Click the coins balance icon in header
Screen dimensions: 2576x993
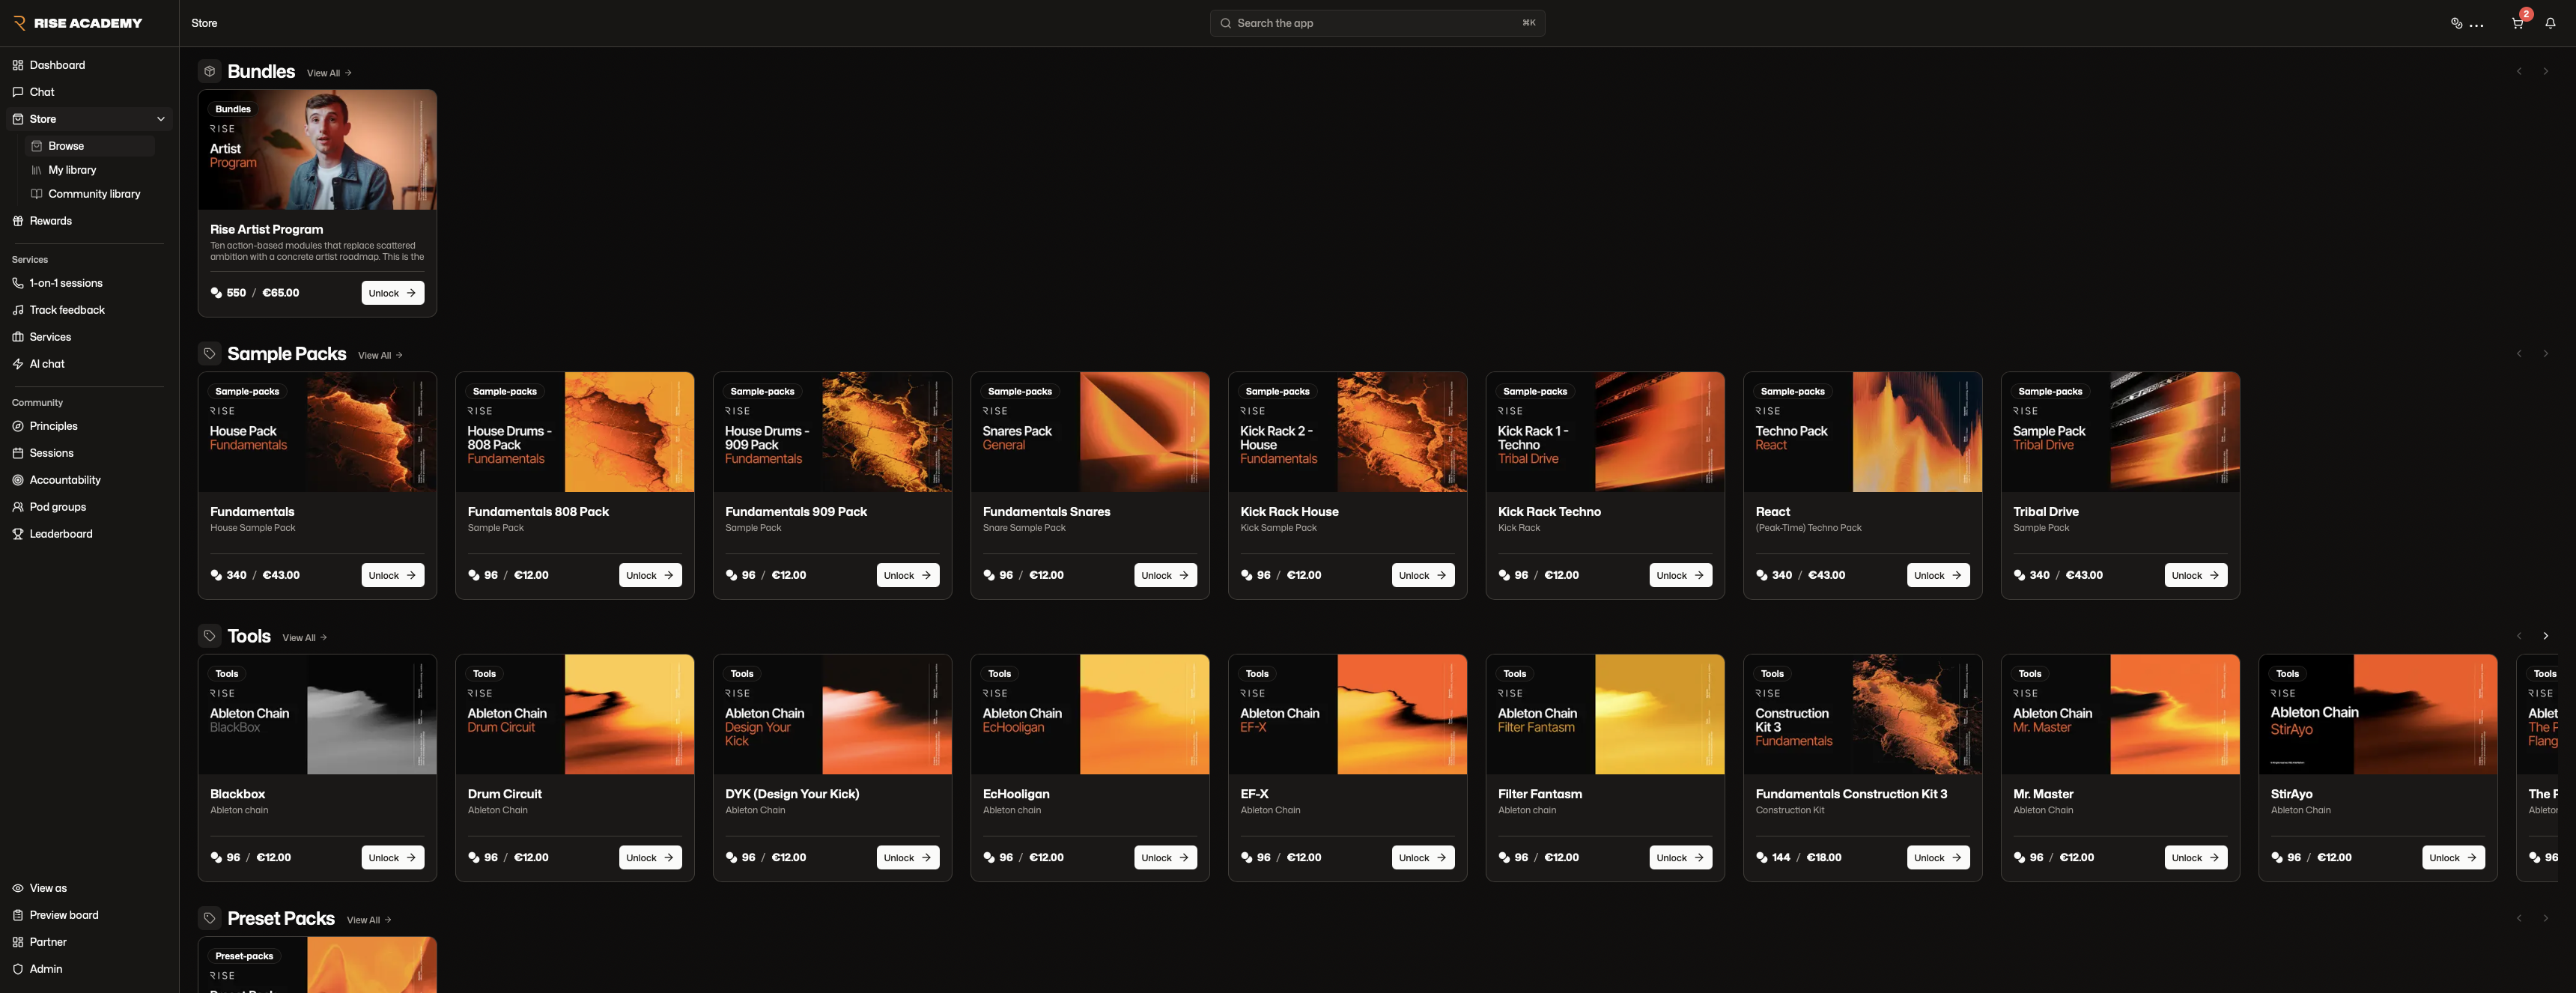click(x=2456, y=23)
